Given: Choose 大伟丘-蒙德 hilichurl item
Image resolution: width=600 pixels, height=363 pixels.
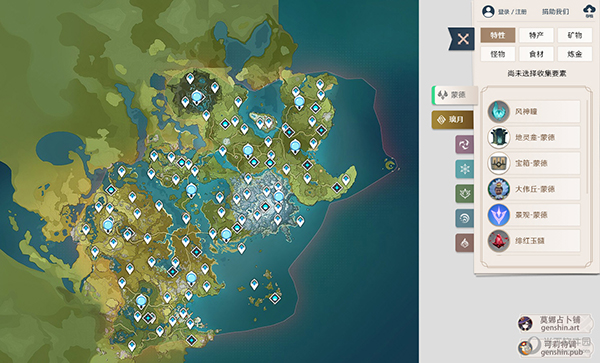Looking at the screenshot, I should (534, 189).
